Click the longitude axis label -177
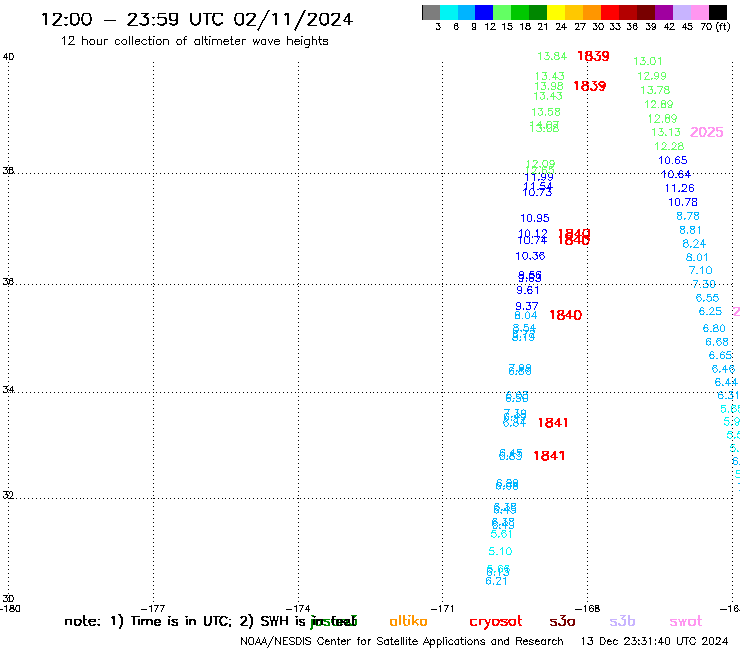The width and height of the screenshot is (740, 650). [x=153, y=609]
